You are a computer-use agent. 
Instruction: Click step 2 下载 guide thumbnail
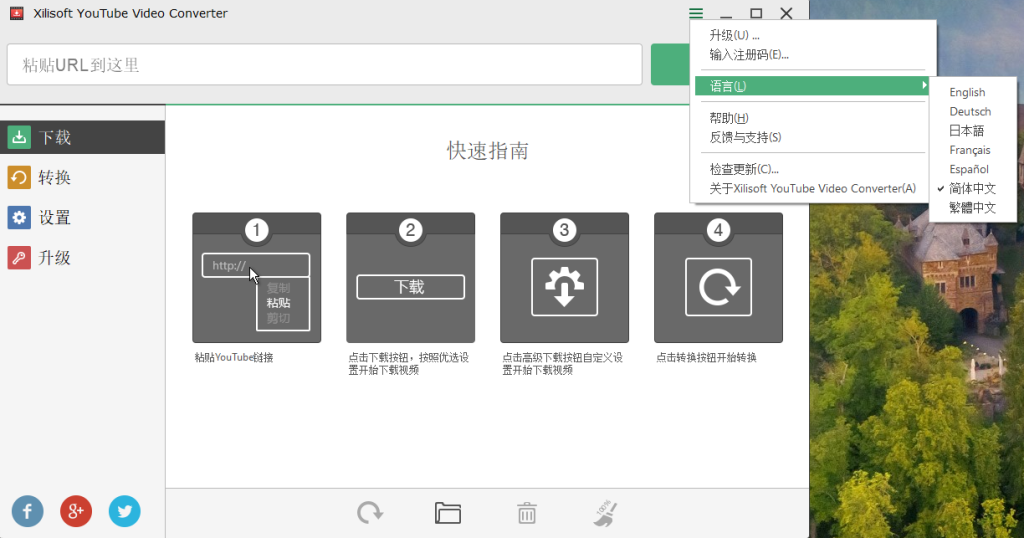click(x=410, y=278)
